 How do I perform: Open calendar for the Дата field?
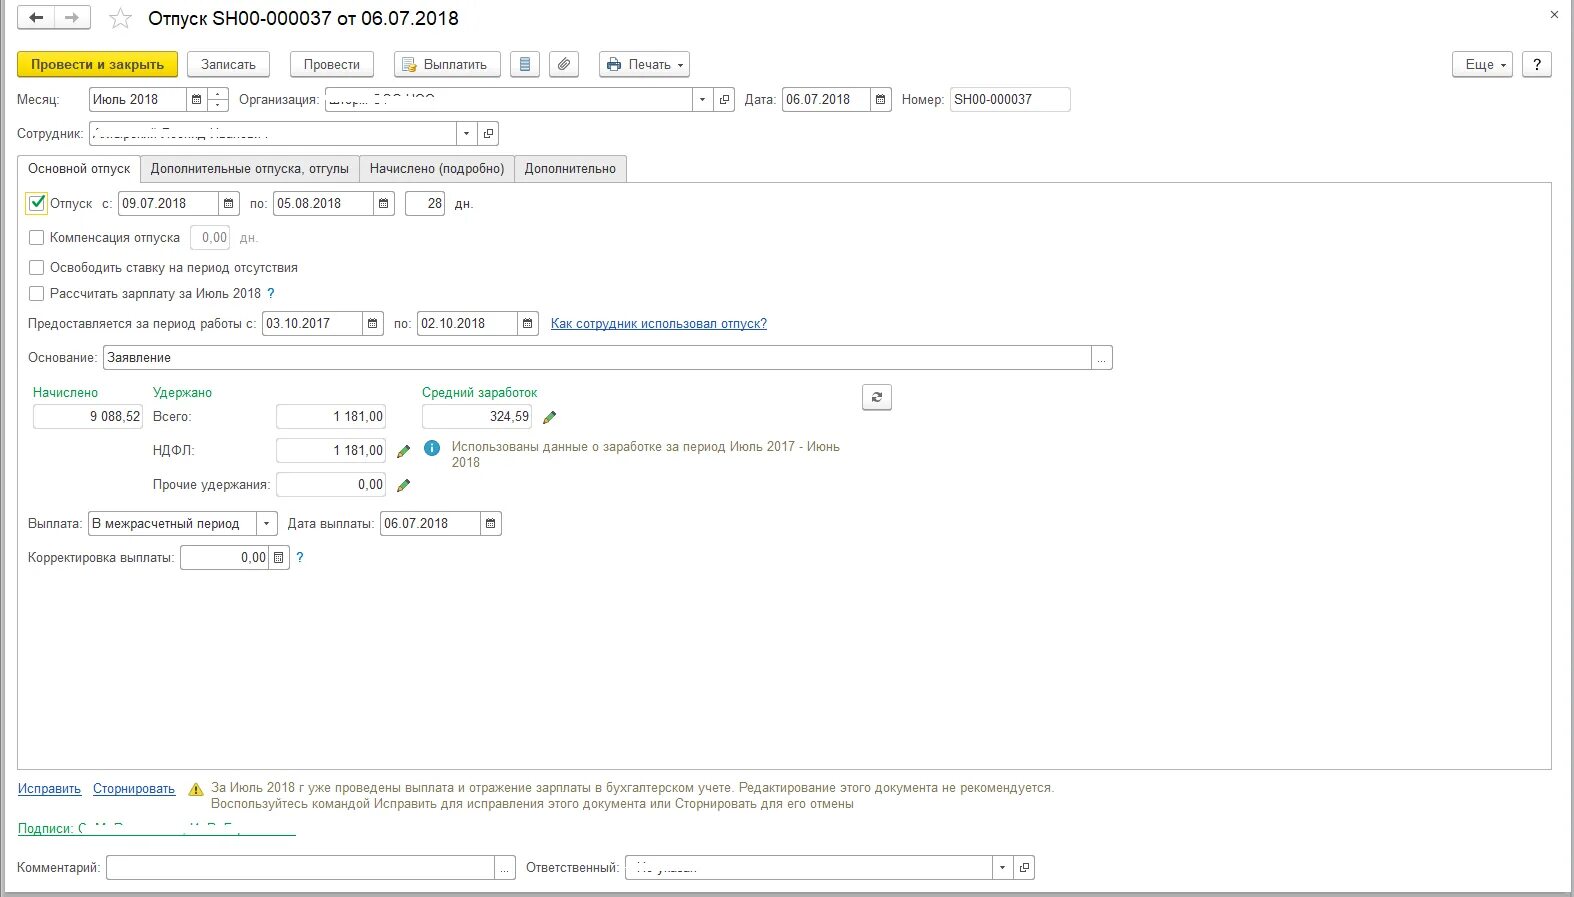880,99
